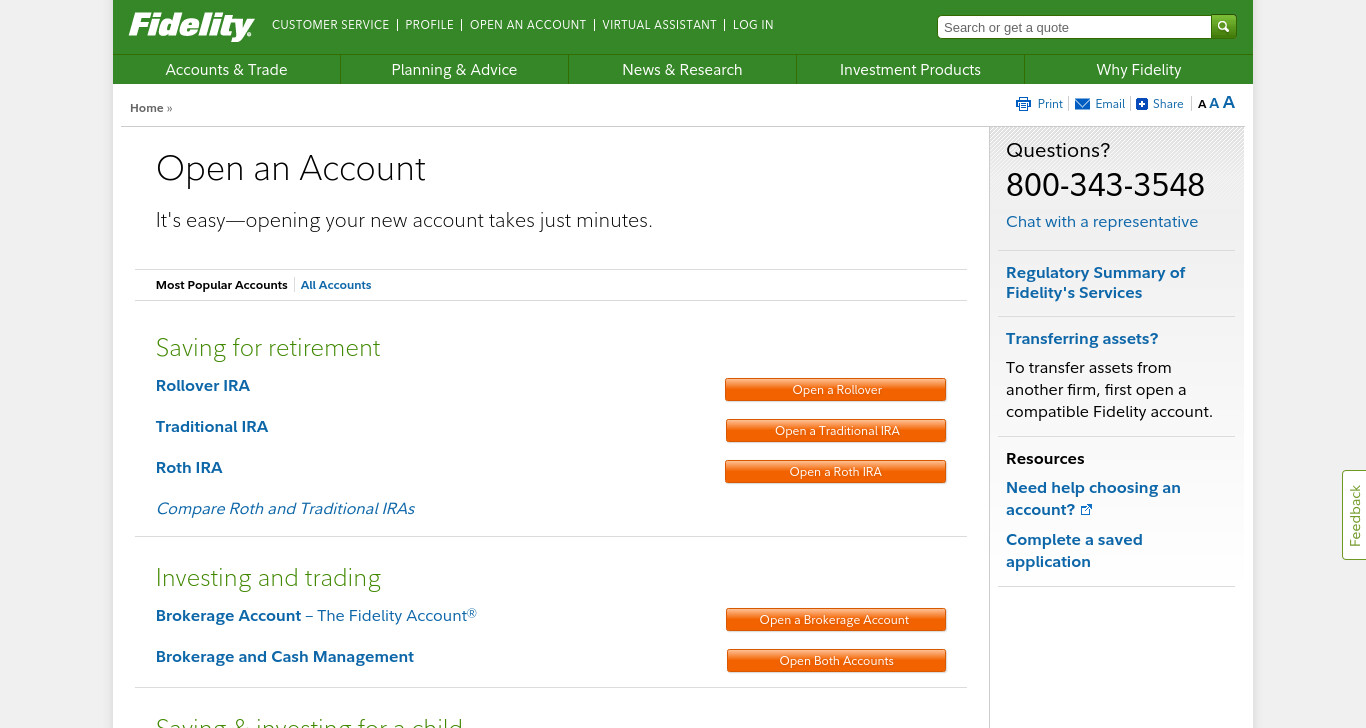Open Investment Products menu
Image resolution: width=1366 pixels, height=728 pixels.
pyautogui.click(x=910, y=70)
